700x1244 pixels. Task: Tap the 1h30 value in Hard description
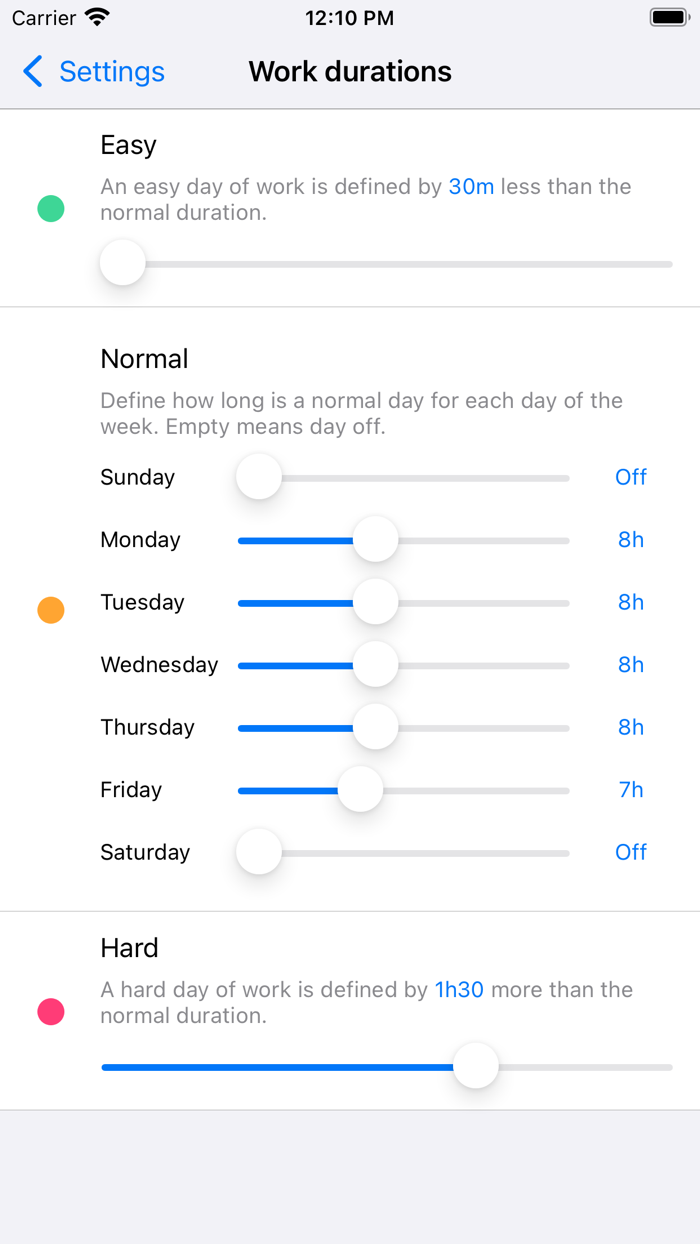click(x=459, y=990)
